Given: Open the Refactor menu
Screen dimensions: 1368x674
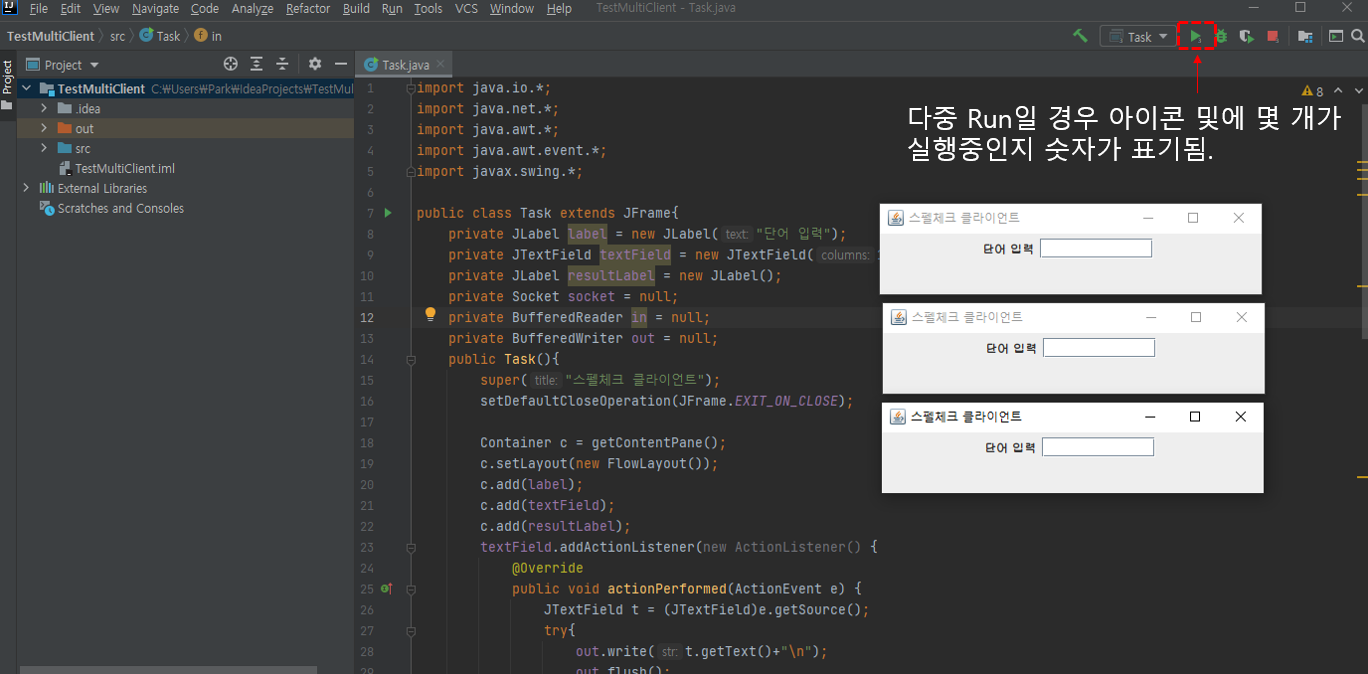Looking at the screenshot, I should 308,8.
